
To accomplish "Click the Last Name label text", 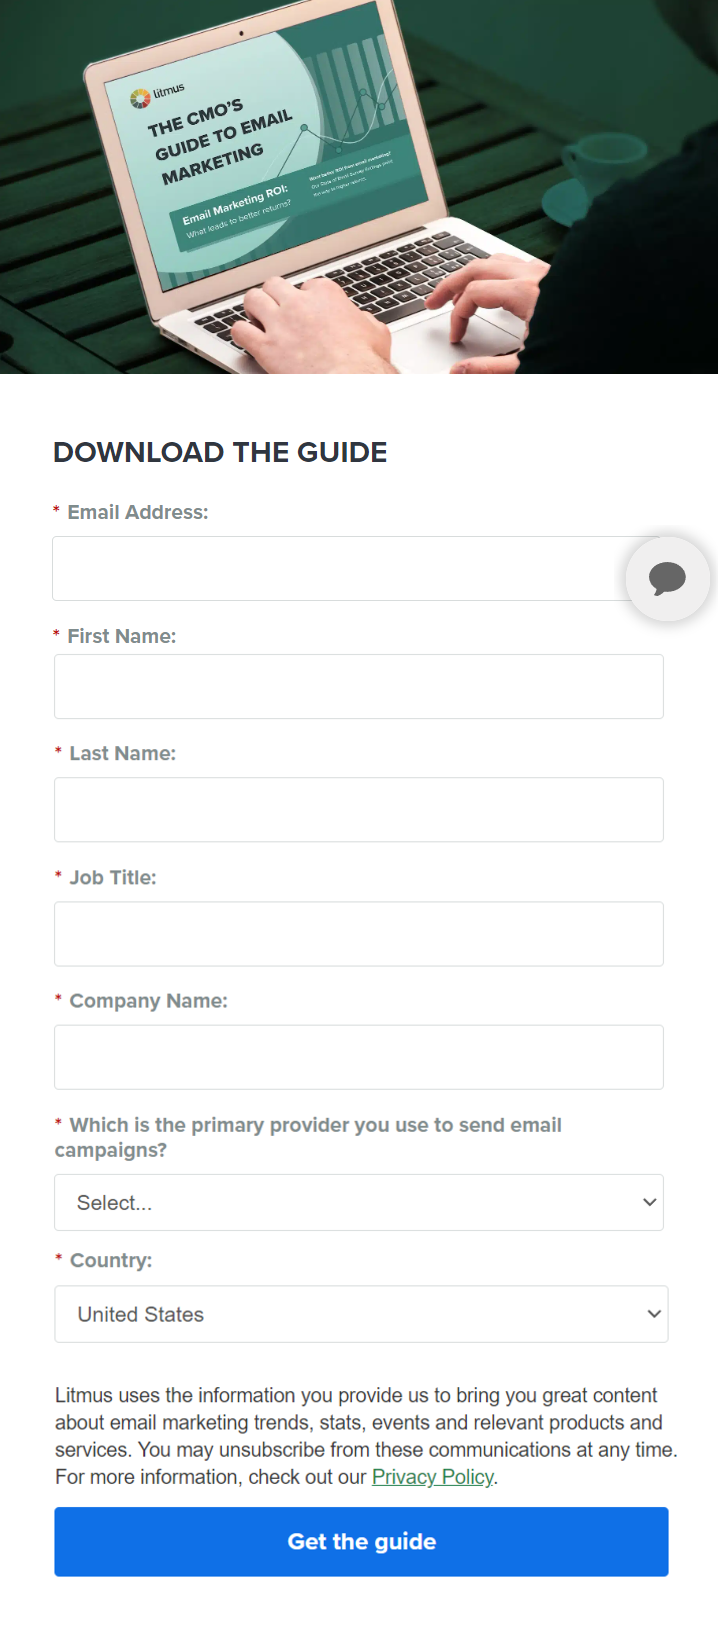I will click(x=122, y=754).
